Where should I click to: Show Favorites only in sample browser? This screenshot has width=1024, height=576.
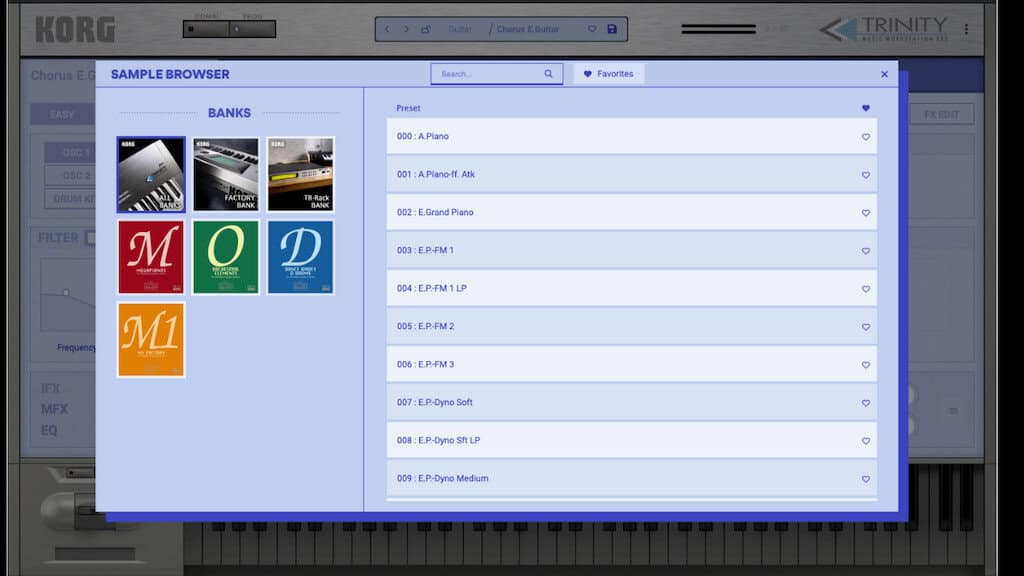[608, 74]
